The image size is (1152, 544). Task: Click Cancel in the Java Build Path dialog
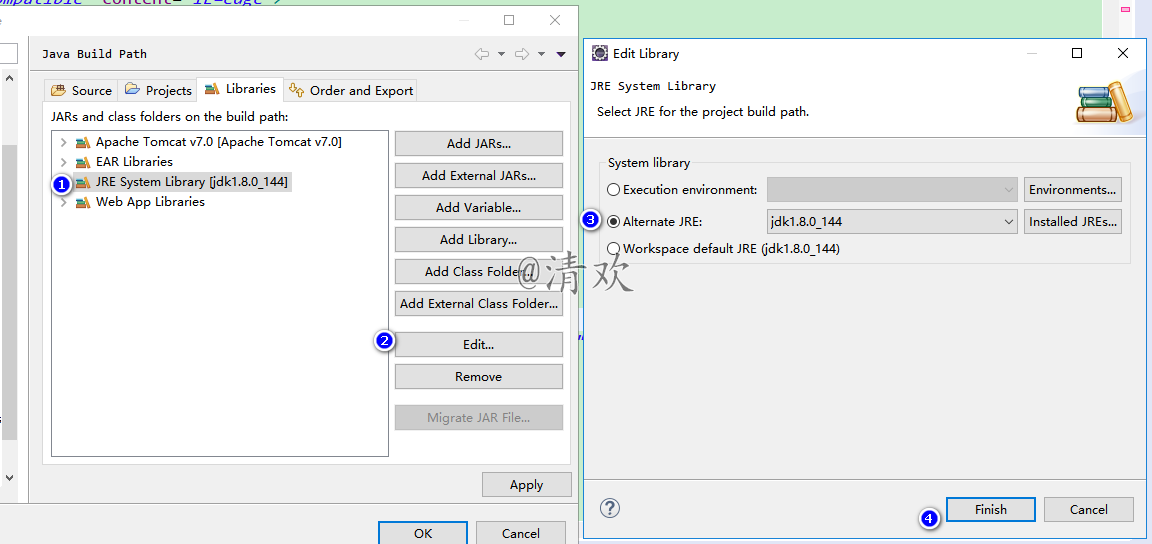(x=521, y=533)
